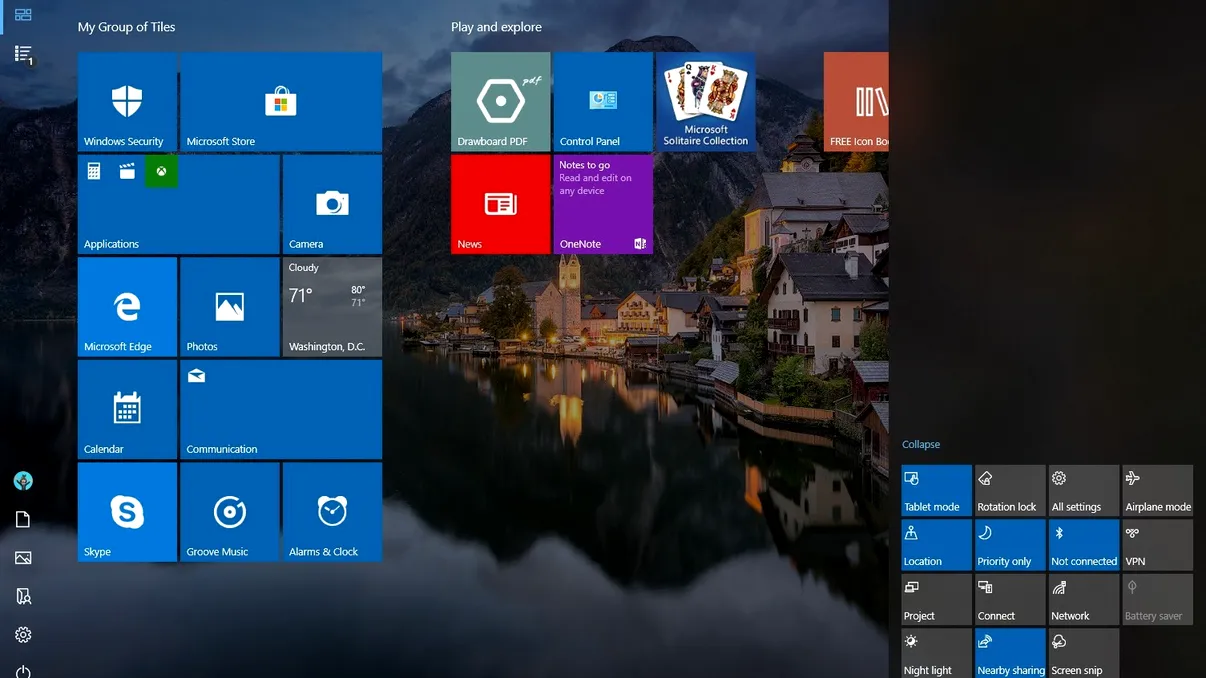Click the weather tile for Washington, D.C.
The height and width of the screenshot is (678, 1206).
click(331, 307)
